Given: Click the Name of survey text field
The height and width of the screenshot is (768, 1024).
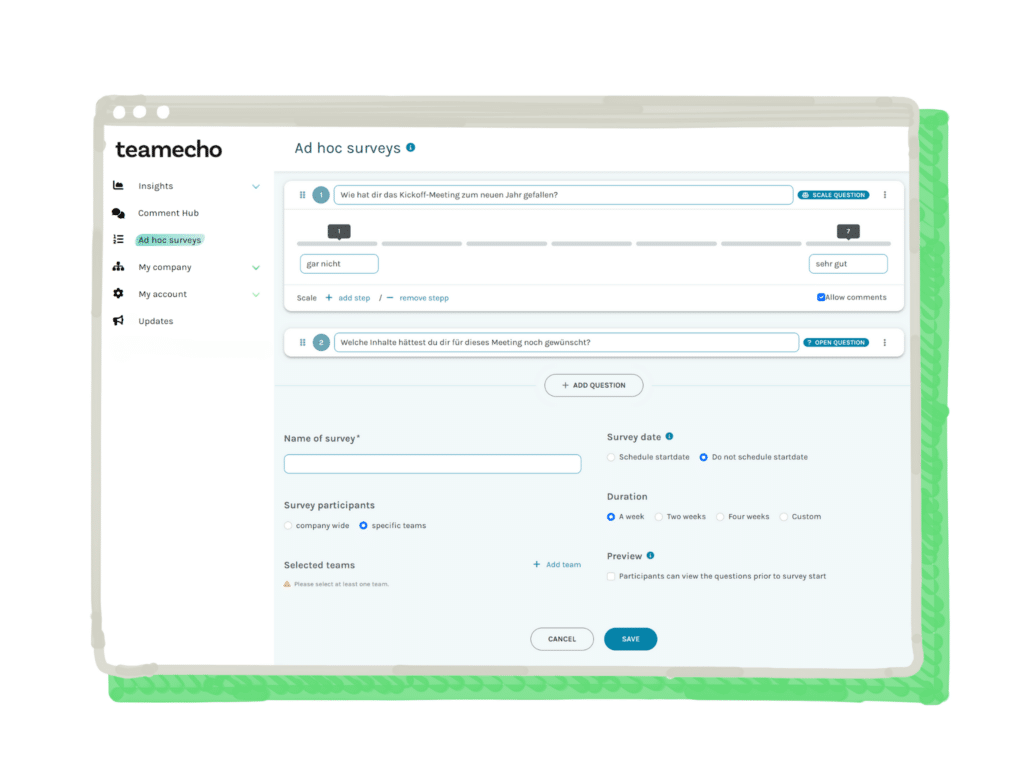Looking at the screenshot, I should coord(432,464).
